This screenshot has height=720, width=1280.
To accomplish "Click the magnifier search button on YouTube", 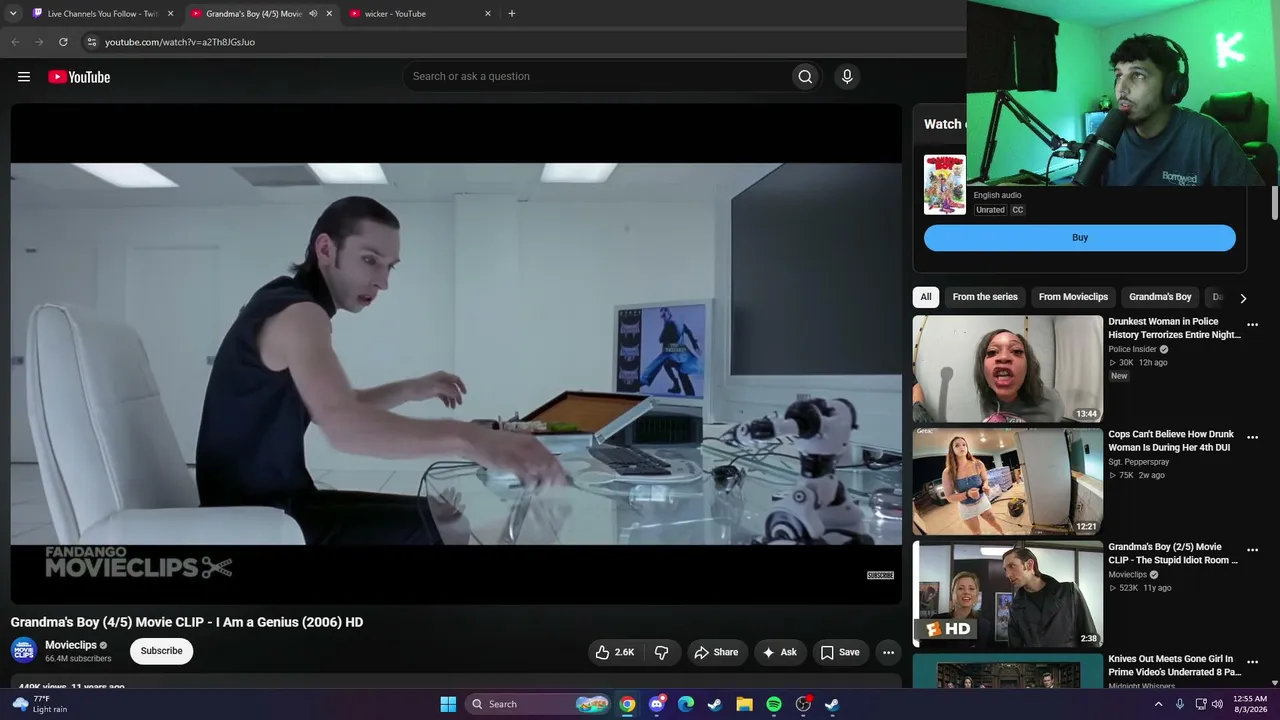I will point(805,77).
